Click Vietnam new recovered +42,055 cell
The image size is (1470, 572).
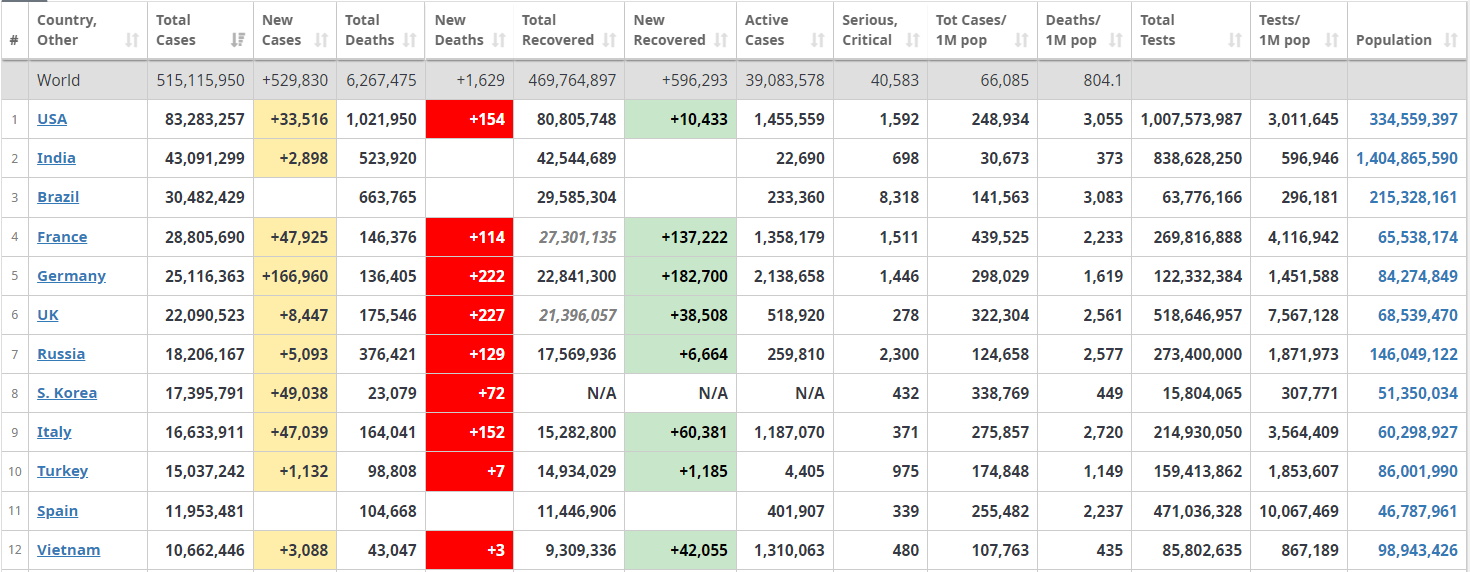click(x=680, y=550)
